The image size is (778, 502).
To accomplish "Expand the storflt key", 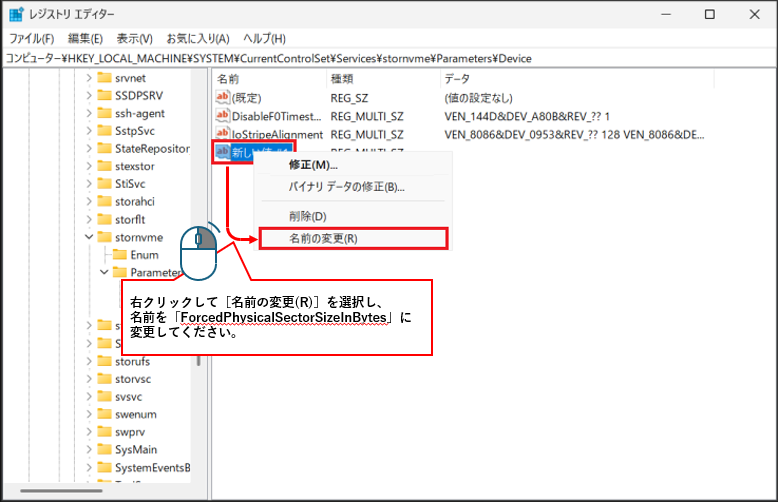I will (89, 219).
